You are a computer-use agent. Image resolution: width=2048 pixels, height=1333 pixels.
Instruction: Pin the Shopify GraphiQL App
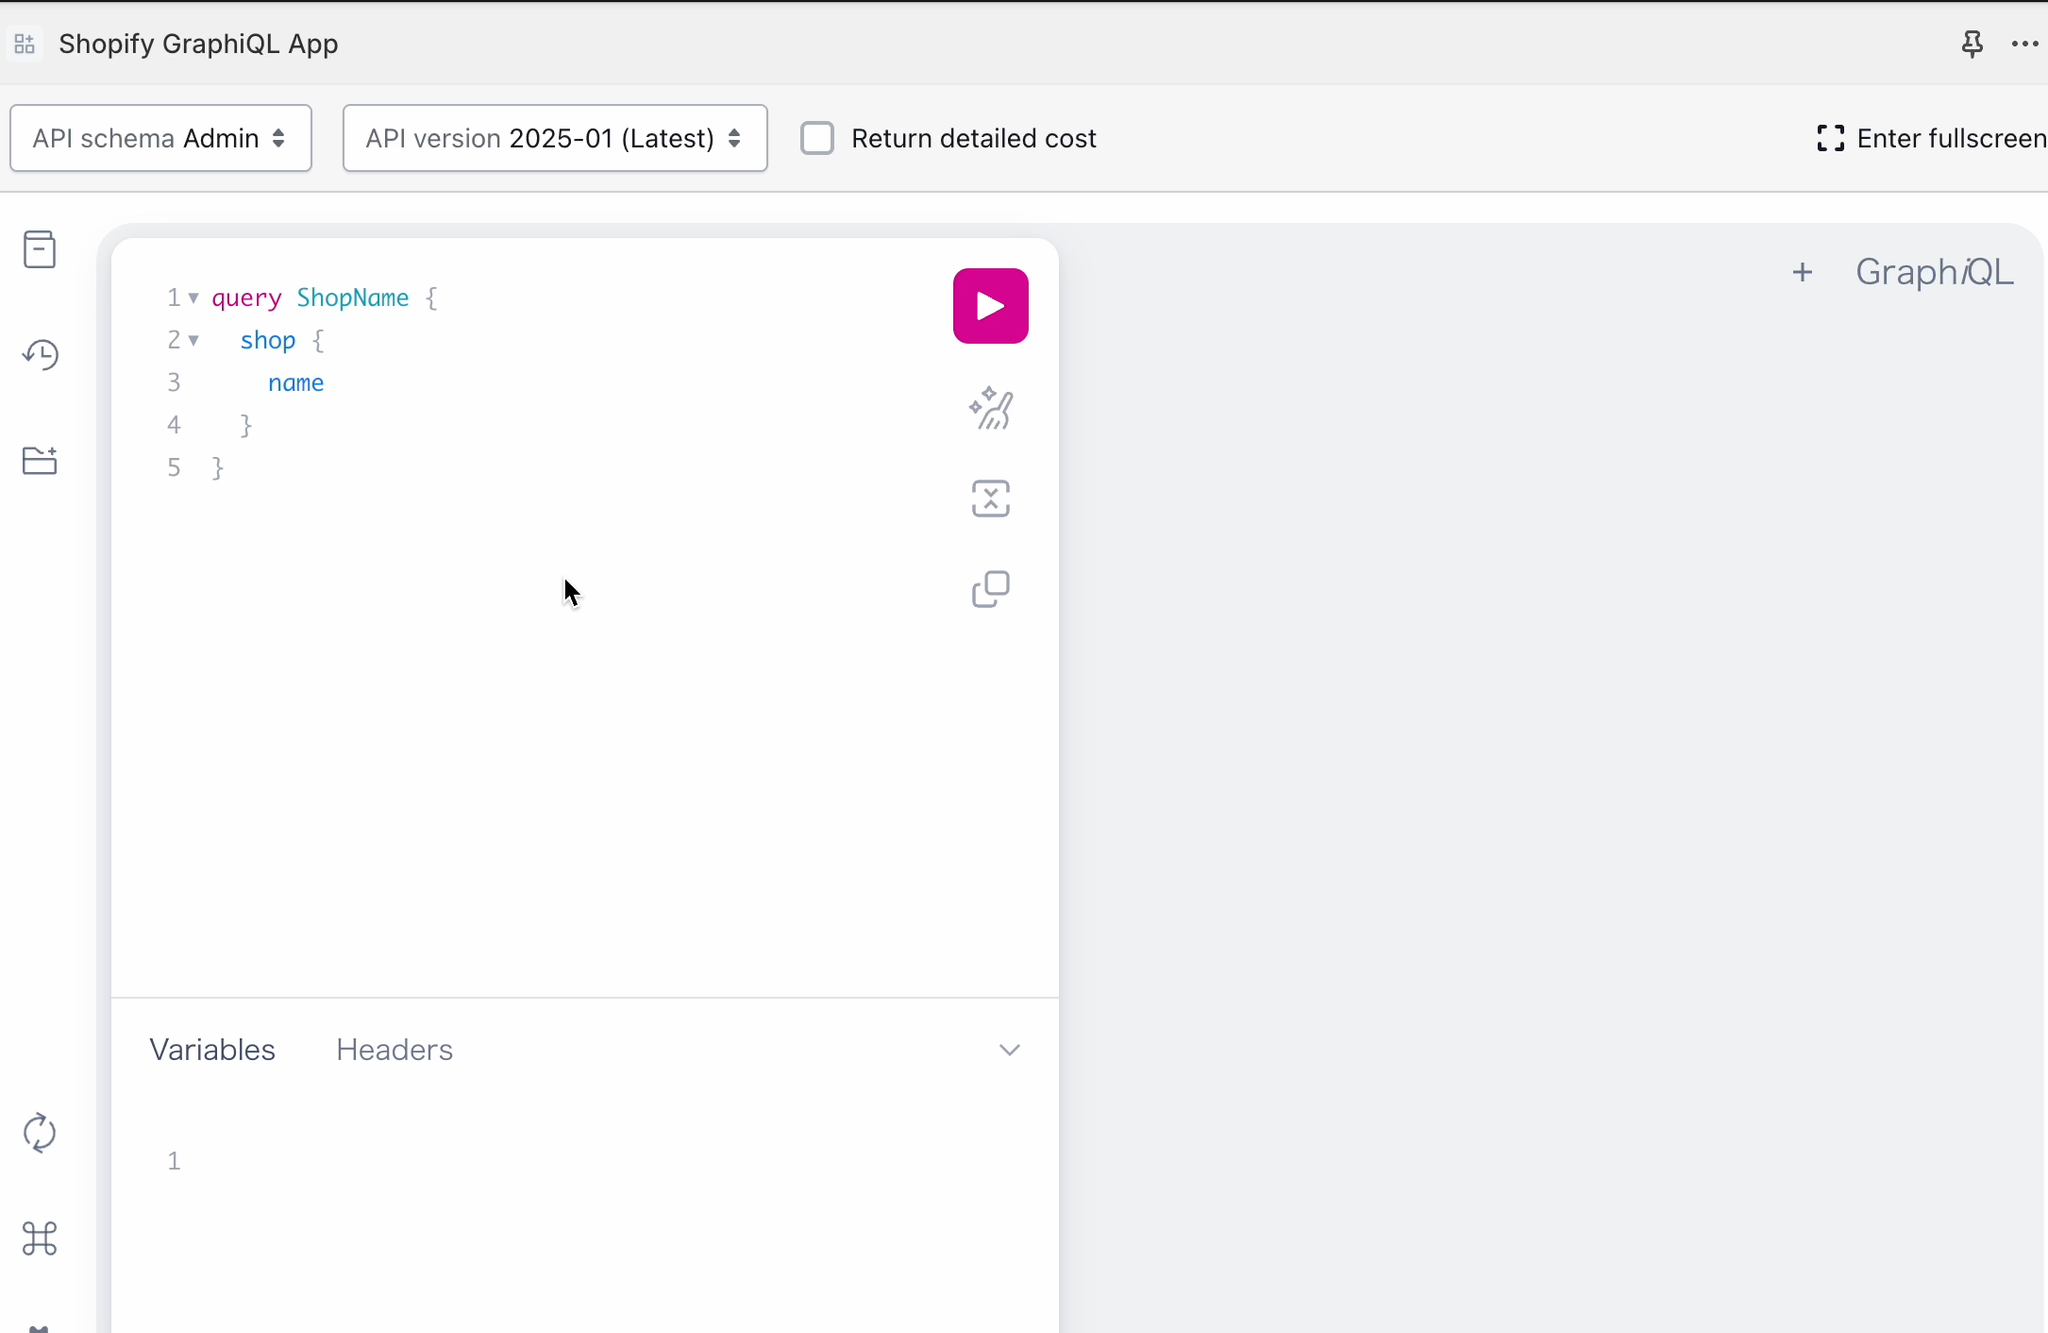pos(1972,44)
